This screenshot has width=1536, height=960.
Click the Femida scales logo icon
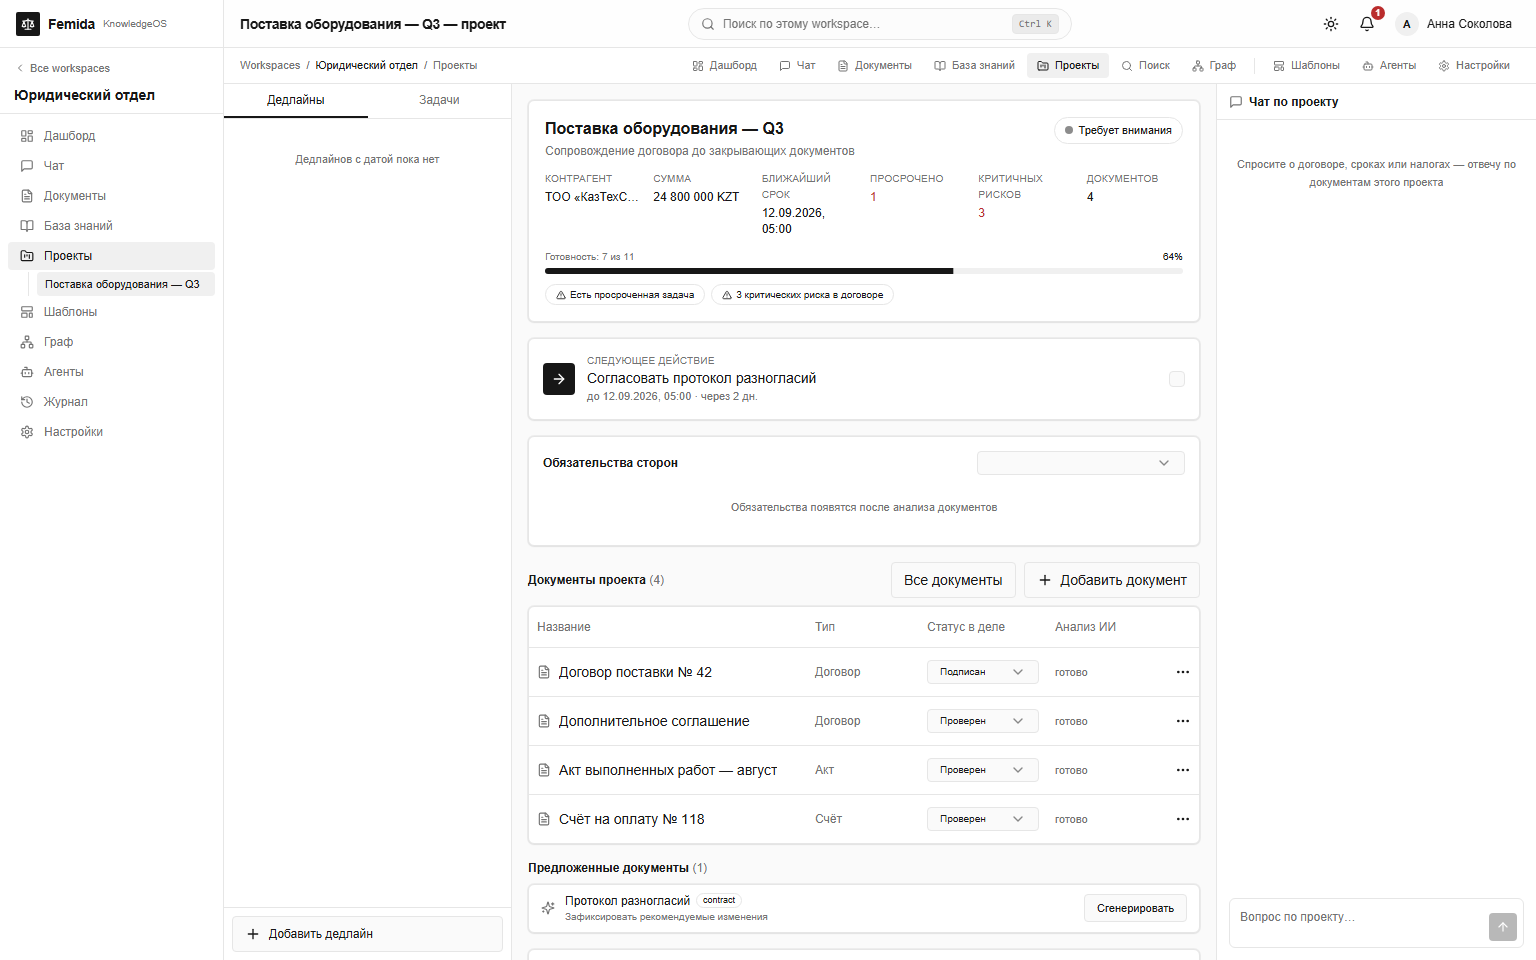(28, 24)
